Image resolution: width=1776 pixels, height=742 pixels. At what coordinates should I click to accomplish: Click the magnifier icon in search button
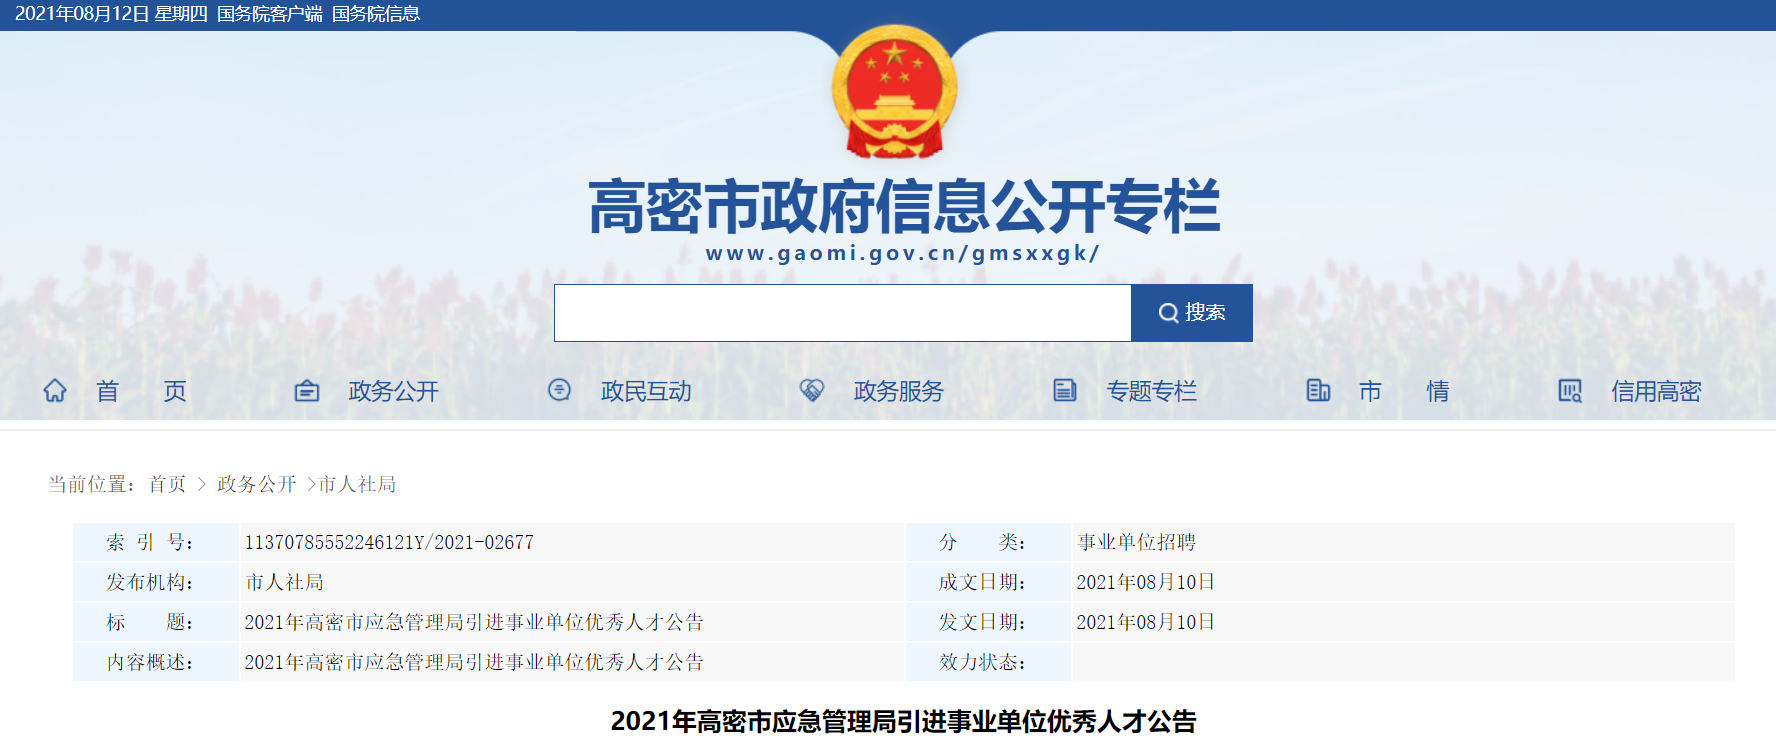1168,313
